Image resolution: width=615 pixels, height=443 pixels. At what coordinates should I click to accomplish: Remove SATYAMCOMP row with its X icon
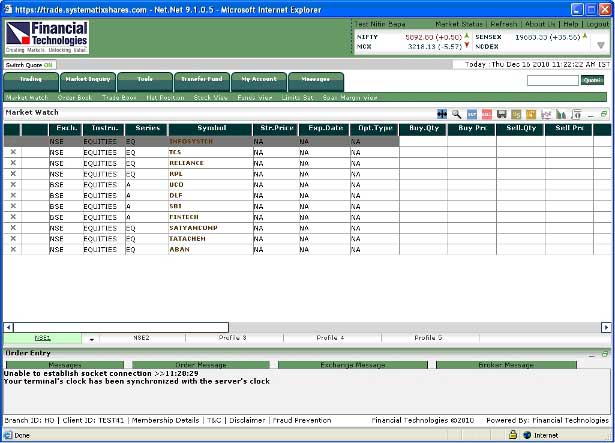(13, 228)
